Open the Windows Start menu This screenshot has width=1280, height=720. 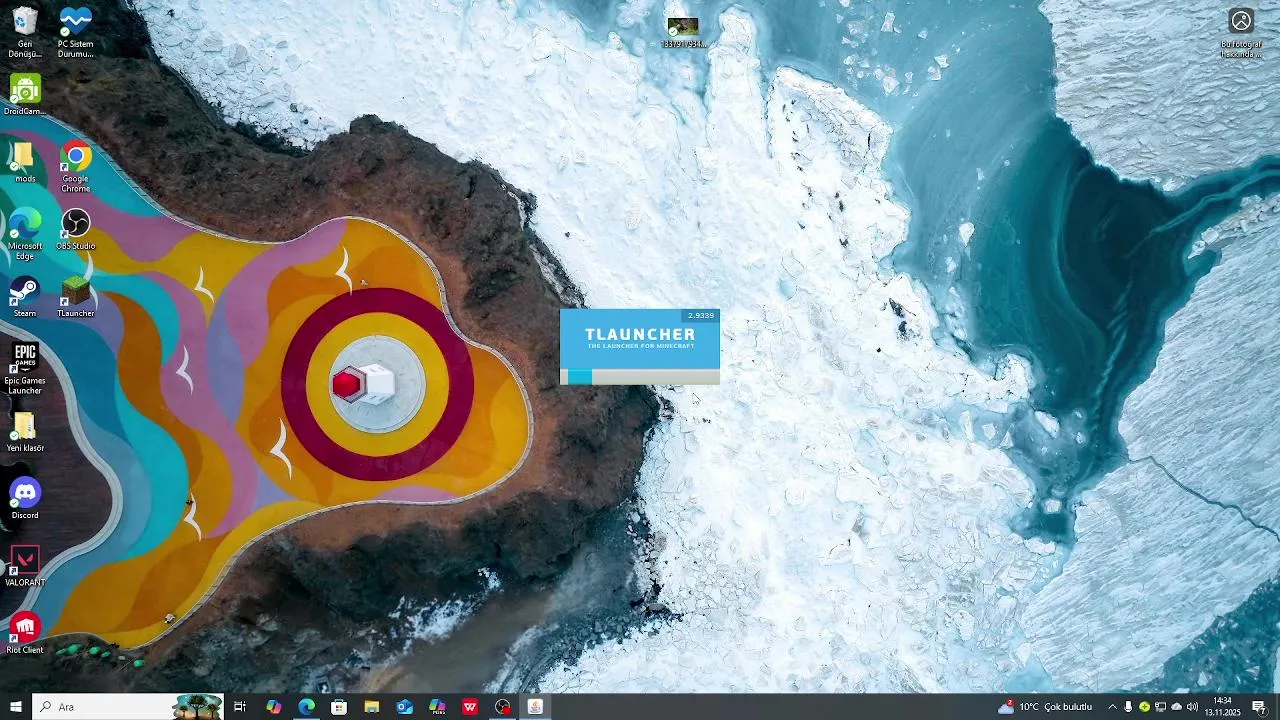pyautogui.click(x=16, y=707)
